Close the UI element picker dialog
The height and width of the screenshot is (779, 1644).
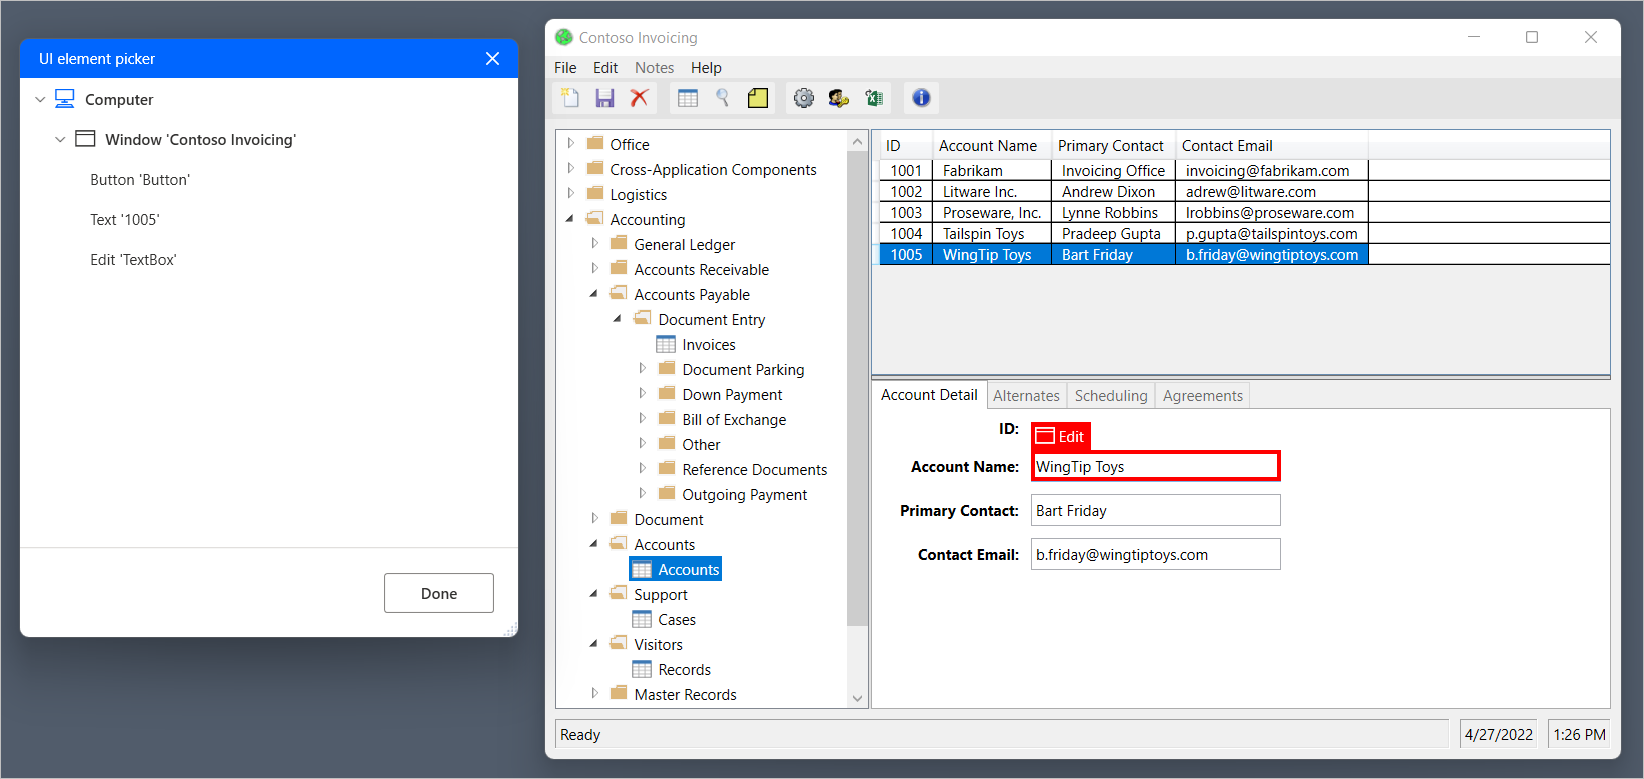tap(492, 59)
